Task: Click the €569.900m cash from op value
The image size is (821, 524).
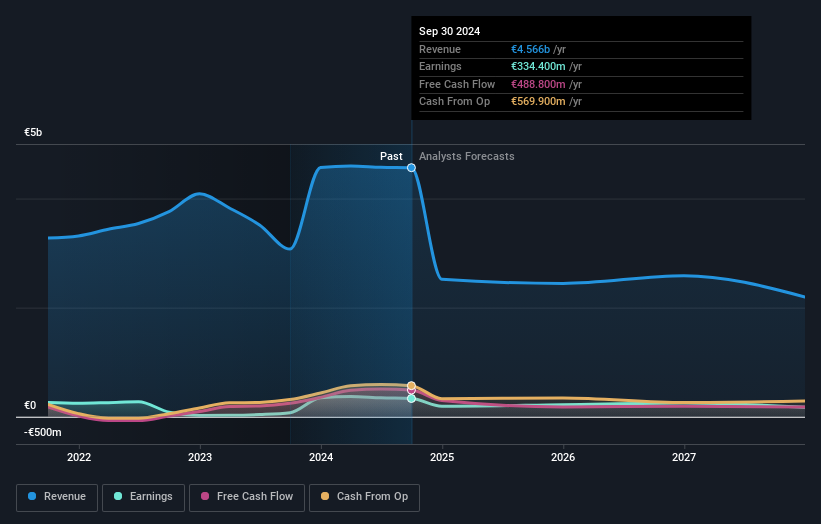Action: (x=538, y=102)
